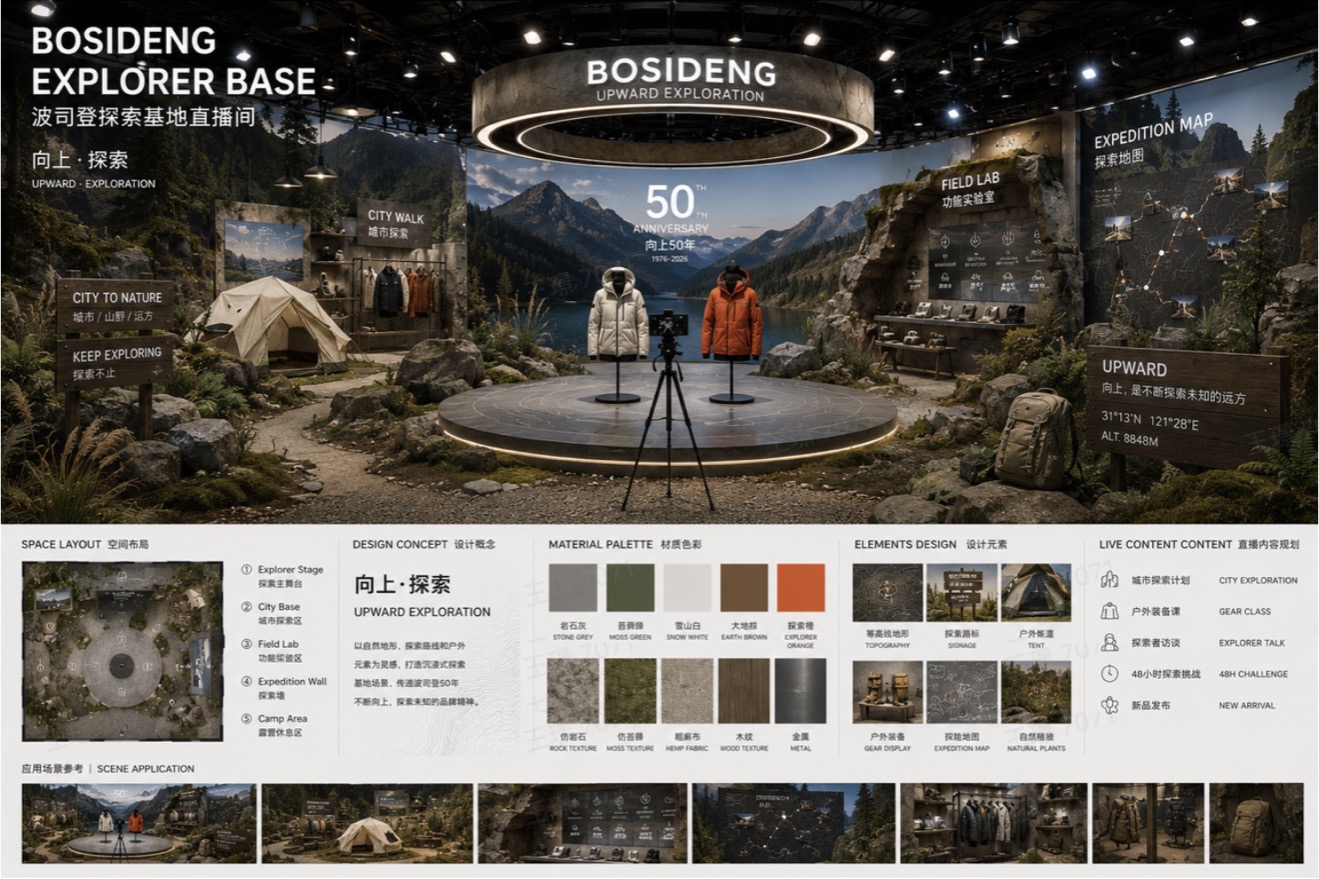Open the Signage element thumbnail
Viewport: 1319px width, 879px height.
pos(961,593)
